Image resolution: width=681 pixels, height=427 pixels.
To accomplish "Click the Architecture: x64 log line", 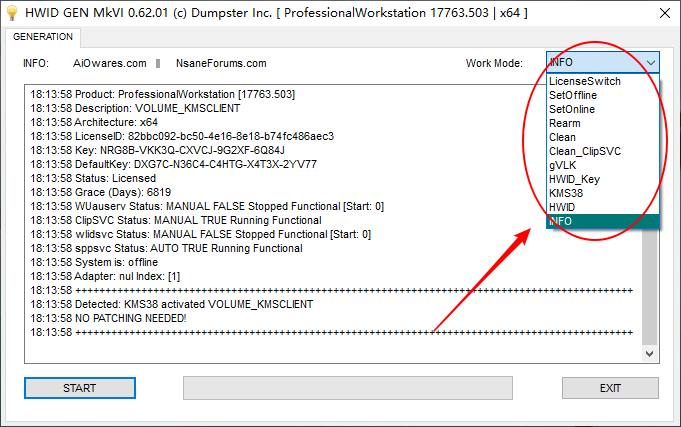I will [x=94, y=122].
